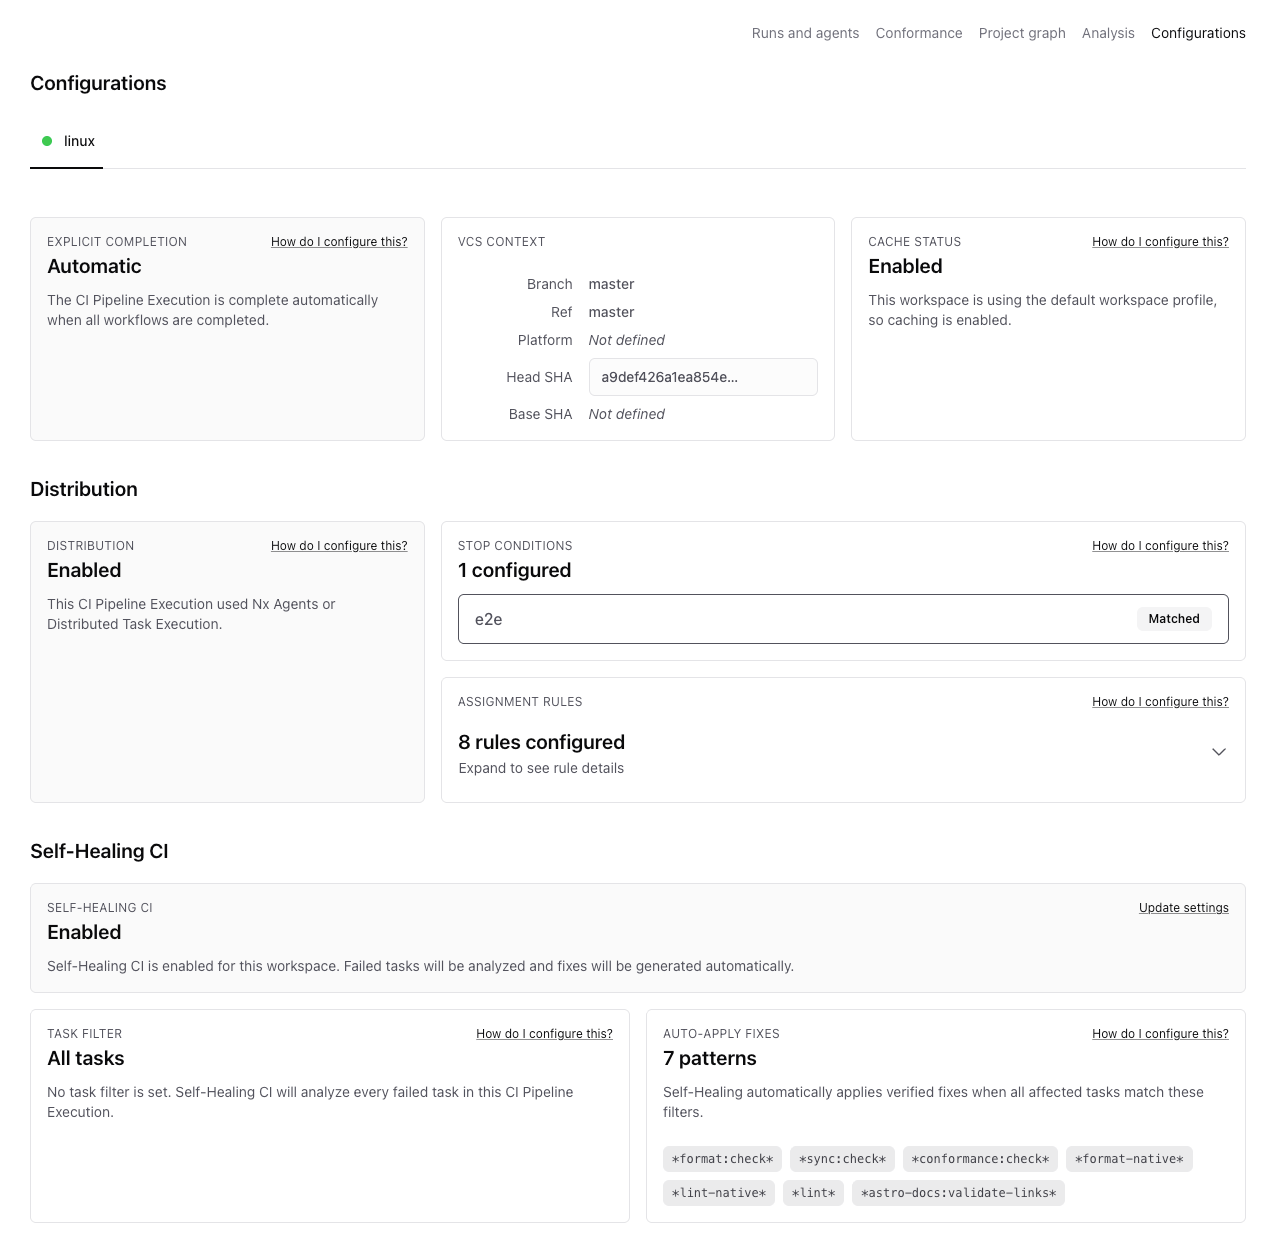Select the *lint-native* filter pattern
The image size is (1278, 1255).
[x=718, y=1192]
